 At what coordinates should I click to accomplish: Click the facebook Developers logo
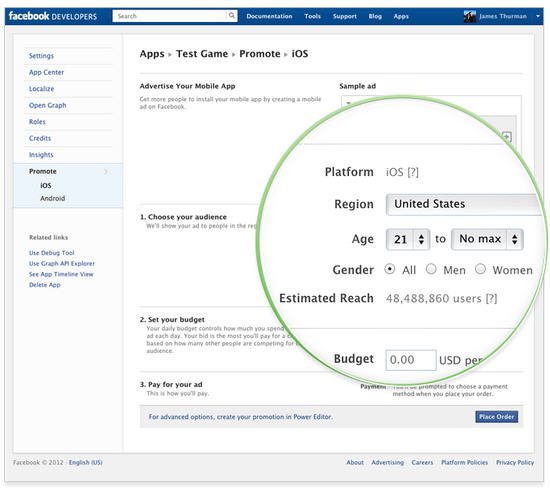pos(53,16)
